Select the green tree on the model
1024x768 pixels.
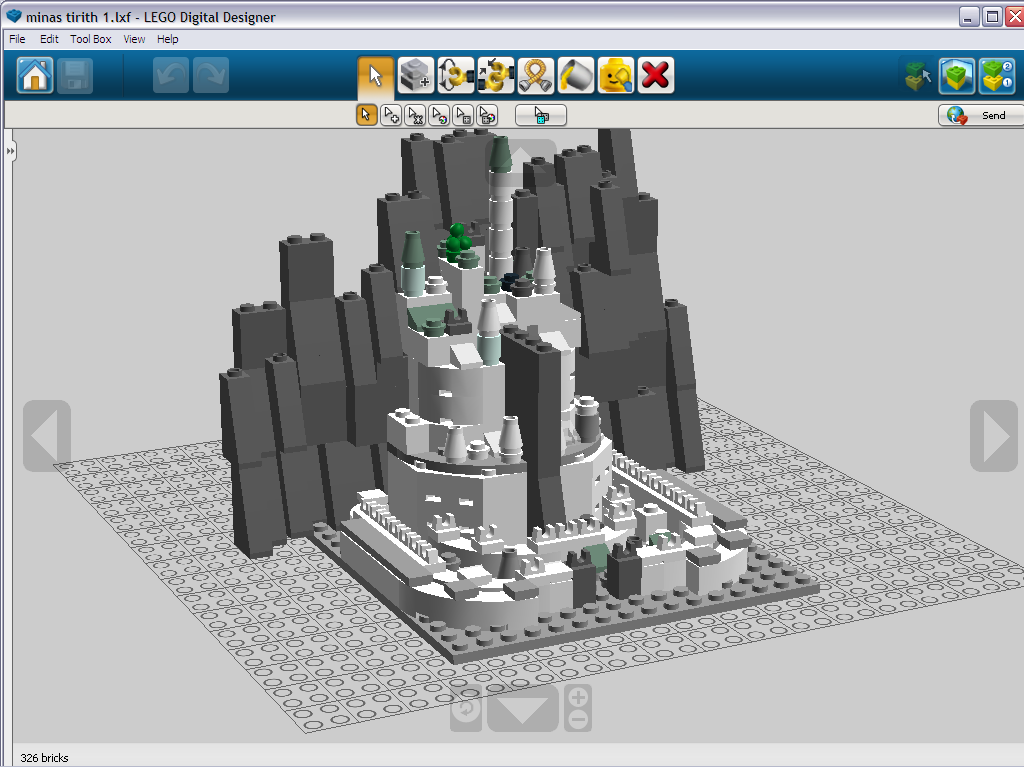[456, 244]
